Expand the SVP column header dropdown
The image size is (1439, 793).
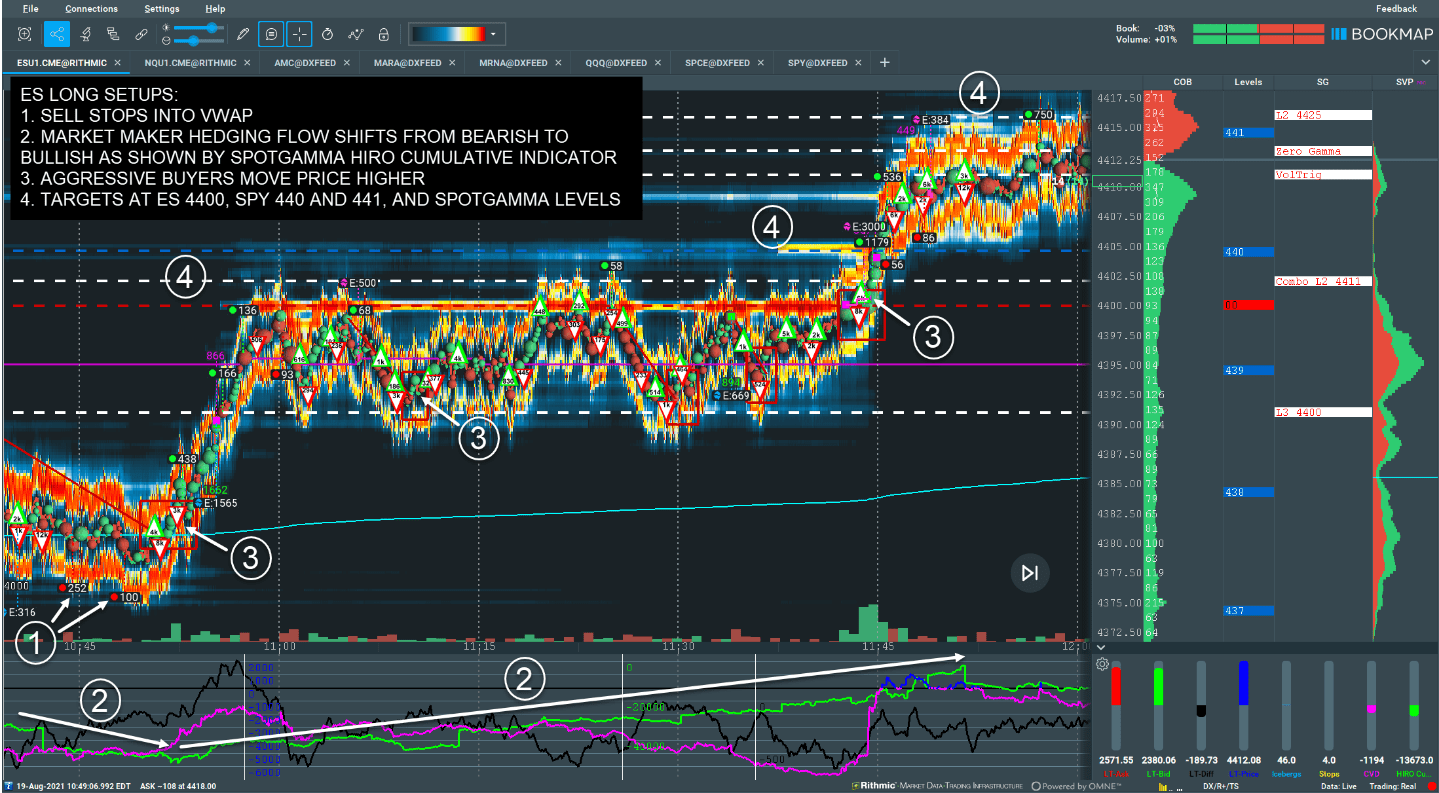coord(1421,82)
